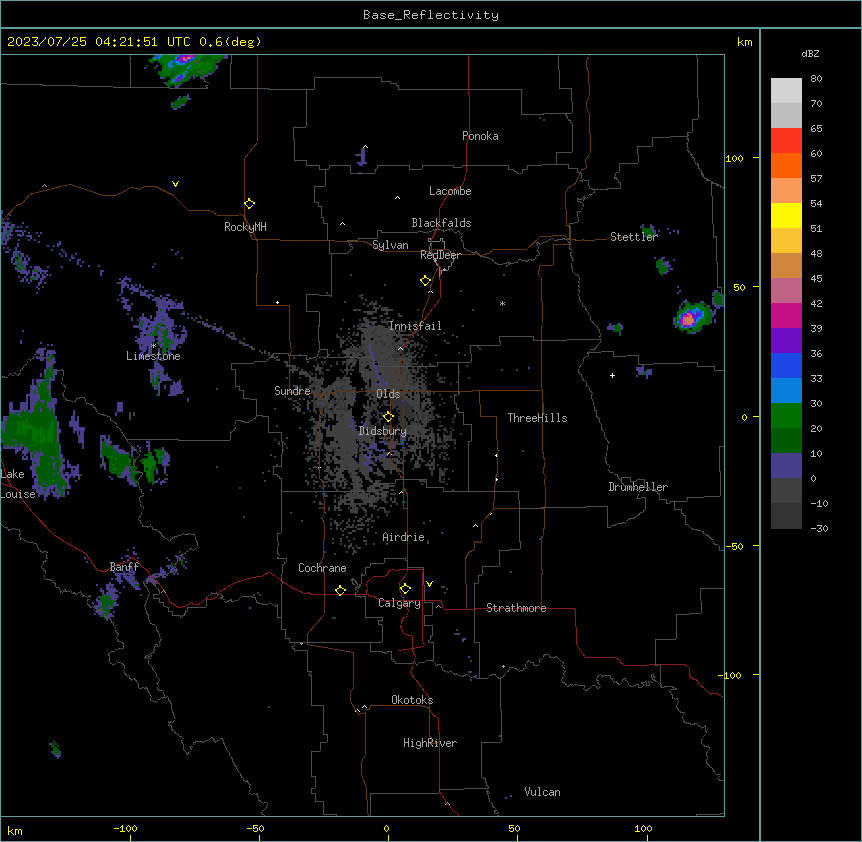Click the Sylvan label
Viewport: 862px width, 842px height.
coord(390,245)
